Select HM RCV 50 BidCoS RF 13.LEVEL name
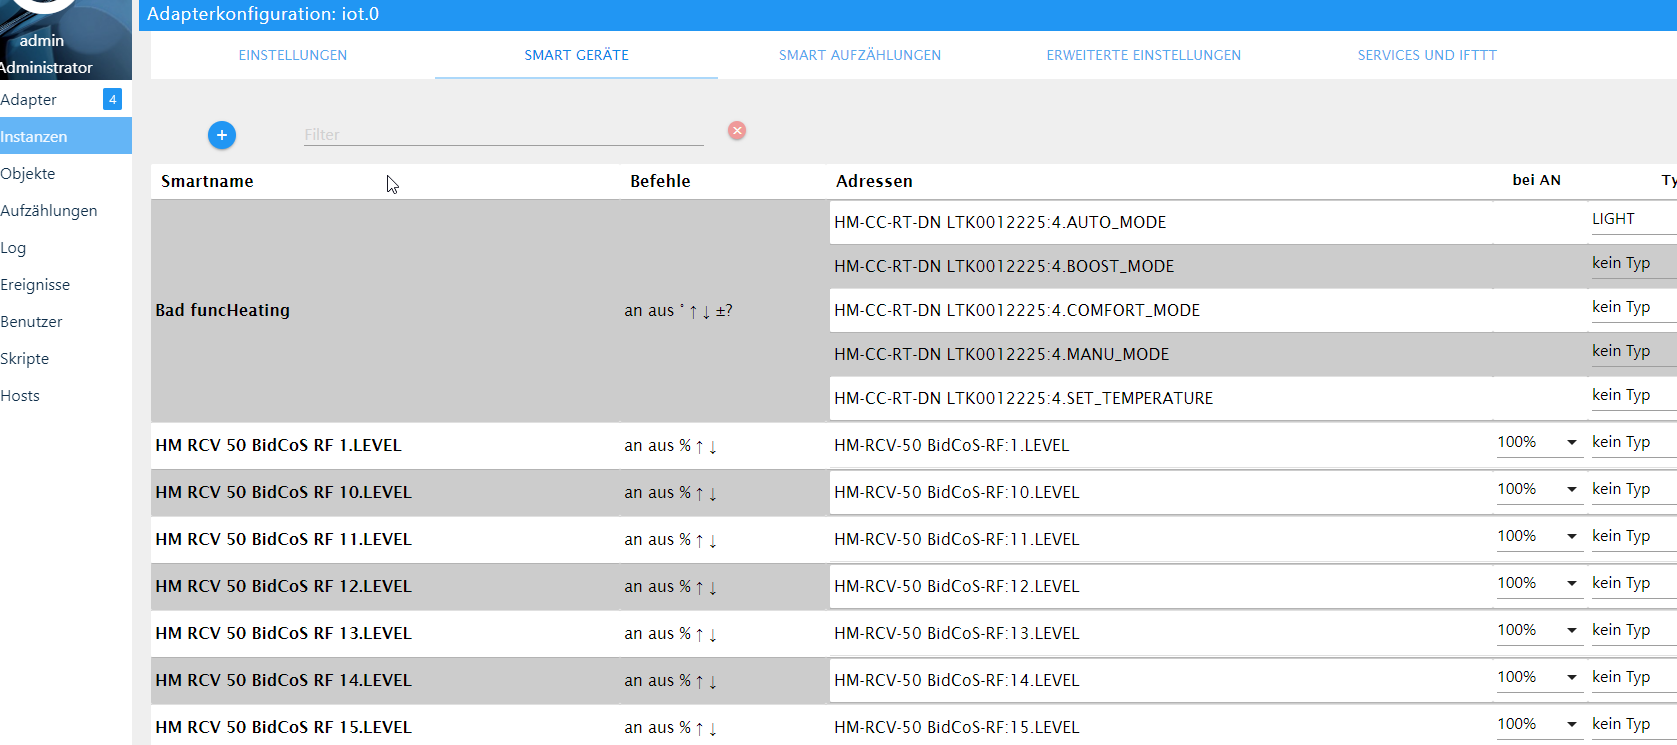 click(283, 633)
